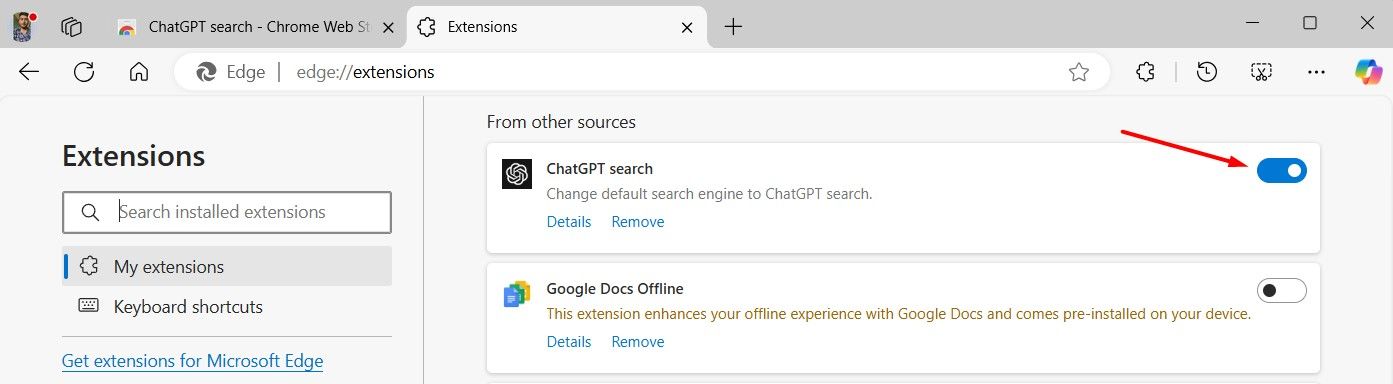
Task: Open Get extensions for Microsoft Edge link
Action: click(192, 361)
